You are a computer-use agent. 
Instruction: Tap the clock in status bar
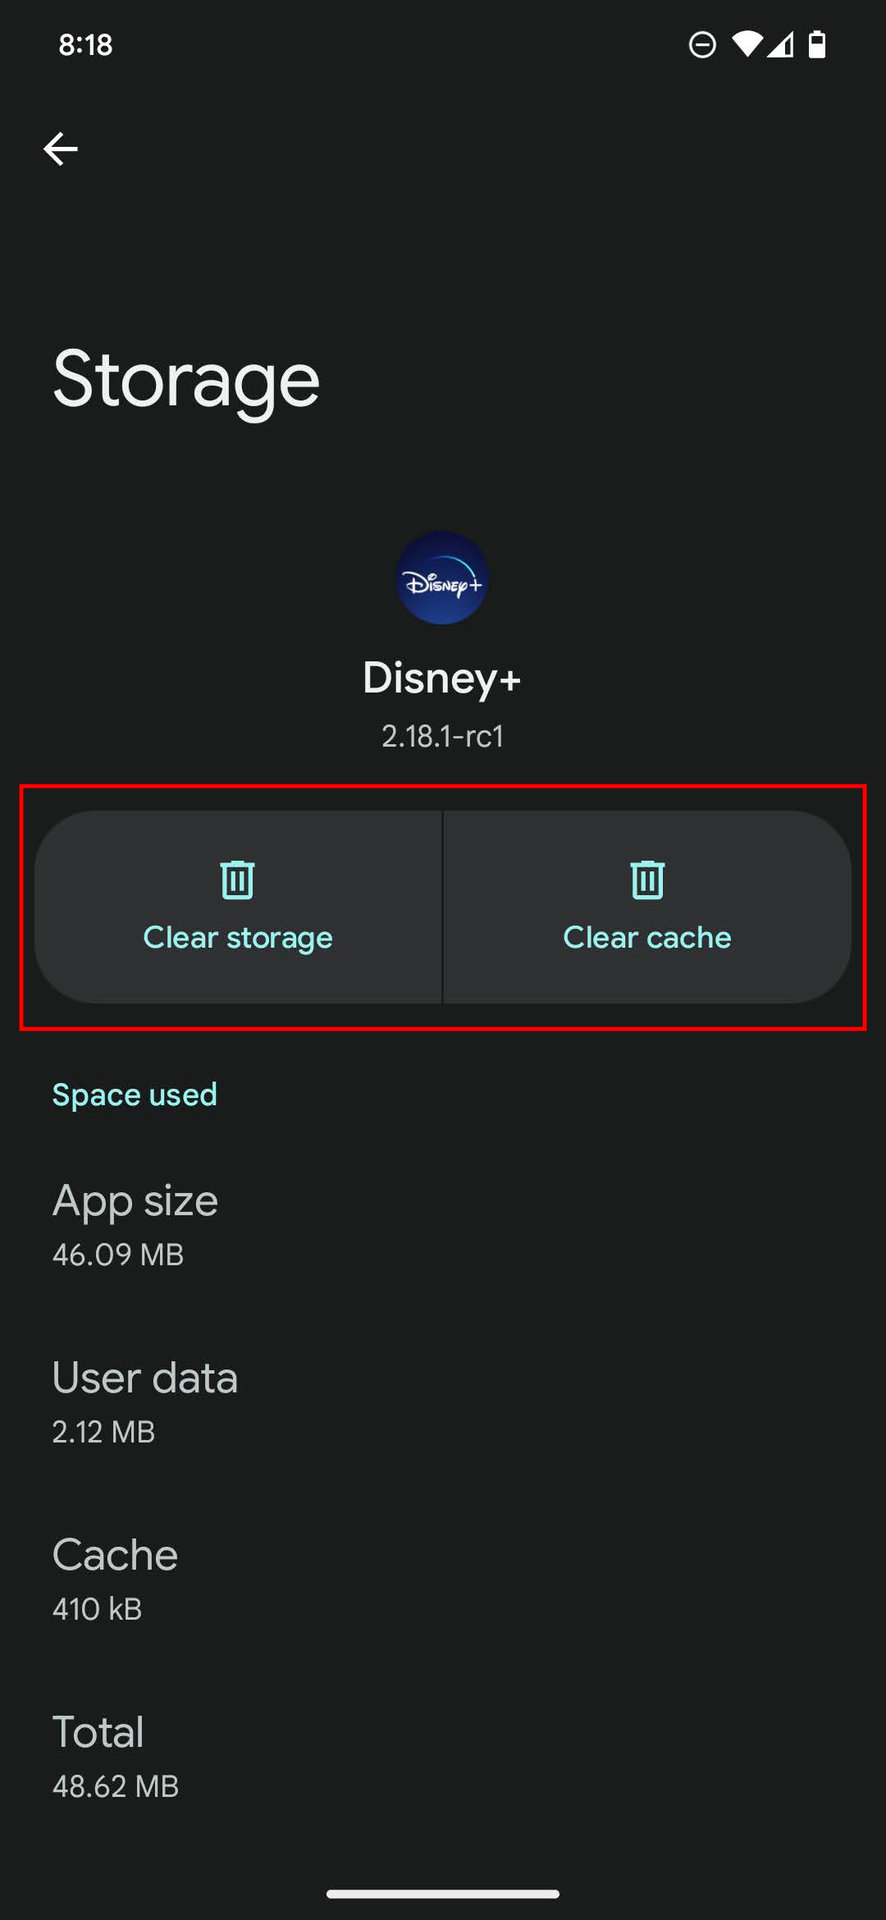[x=86, y=45]
